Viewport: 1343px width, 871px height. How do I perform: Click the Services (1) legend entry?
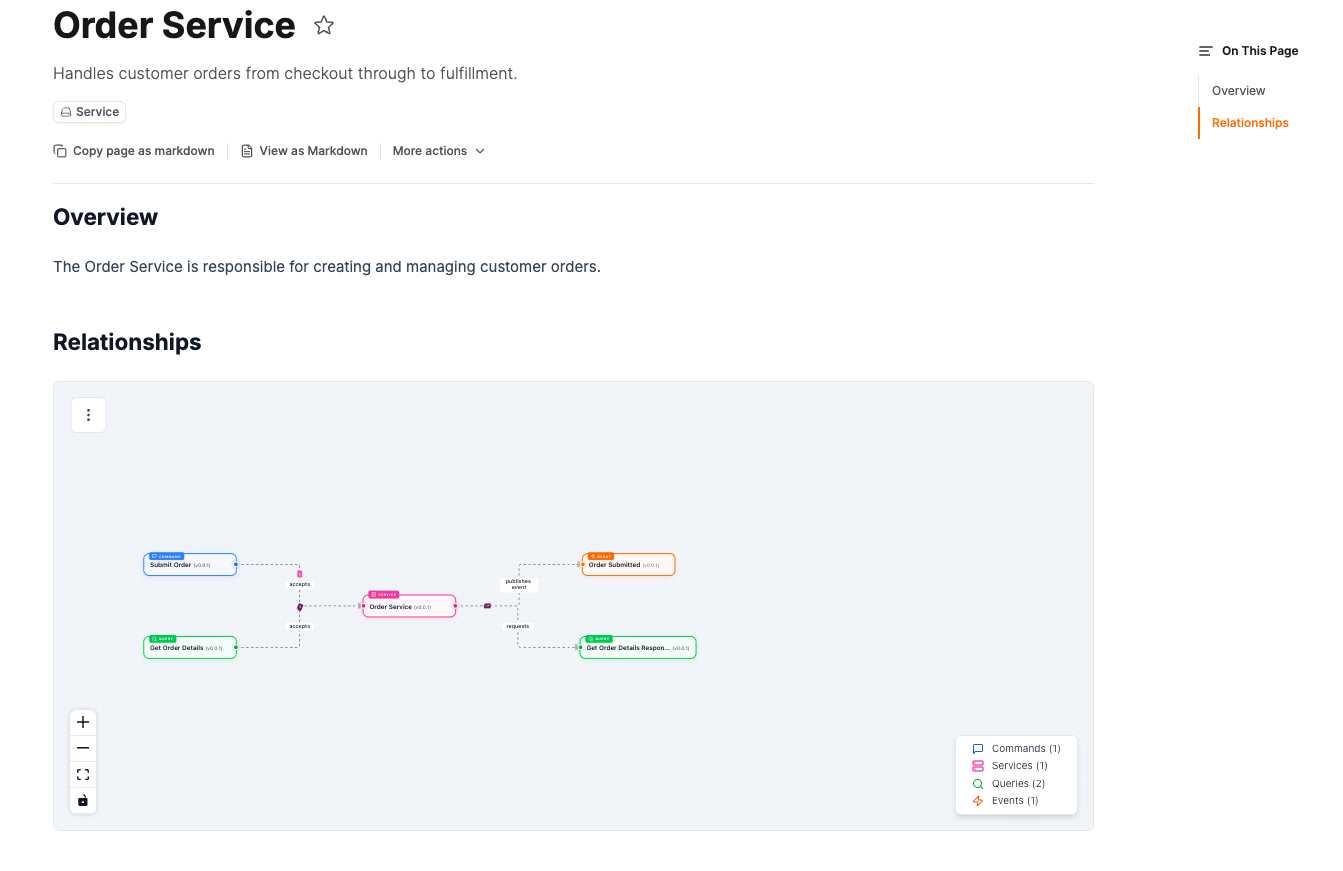(1010, 766)
